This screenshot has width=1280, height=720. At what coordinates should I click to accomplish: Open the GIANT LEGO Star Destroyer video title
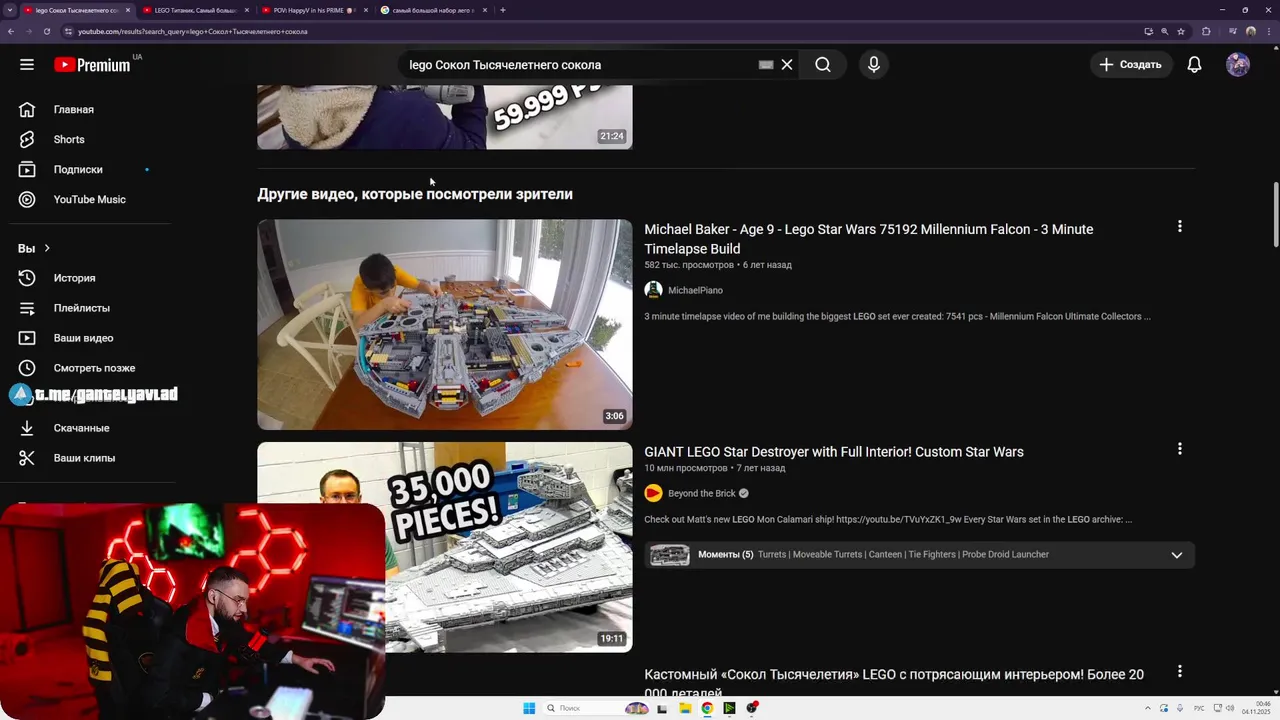(x=834, y=452)
